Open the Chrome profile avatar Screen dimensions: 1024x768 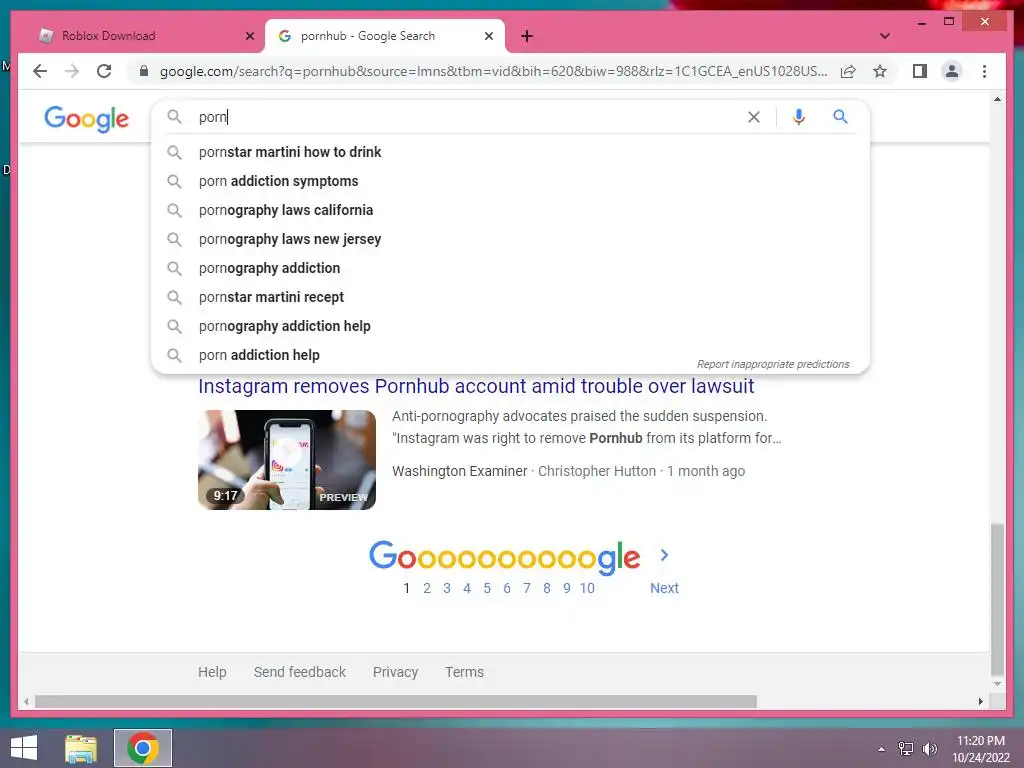point(952,71)
